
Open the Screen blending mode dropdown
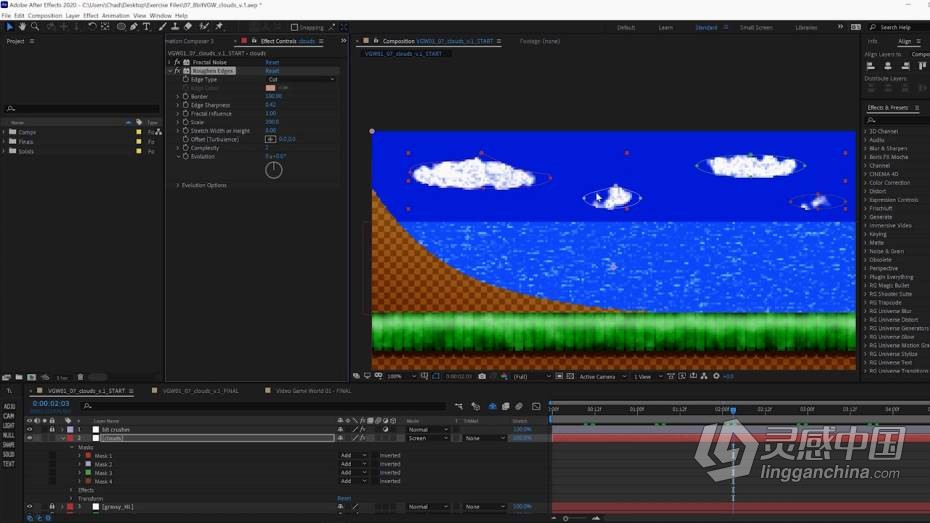(428, 438)
